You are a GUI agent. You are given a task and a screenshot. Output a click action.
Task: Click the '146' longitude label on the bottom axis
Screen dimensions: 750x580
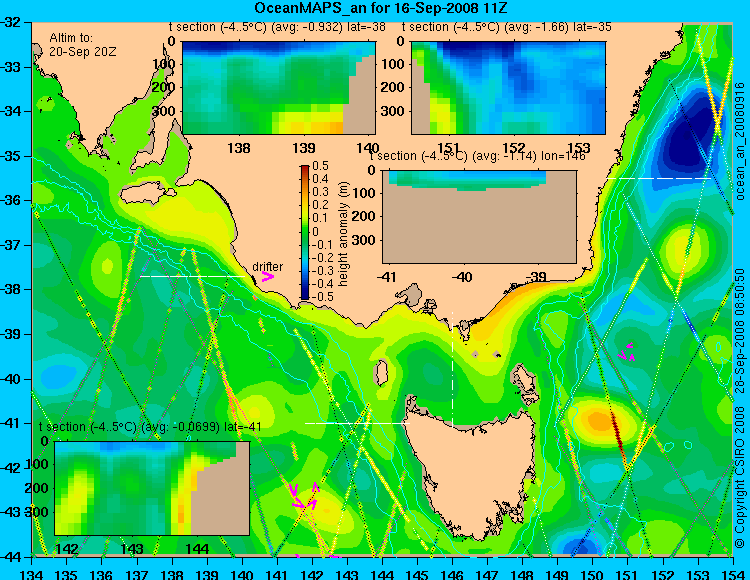click(x=452, y=574)
